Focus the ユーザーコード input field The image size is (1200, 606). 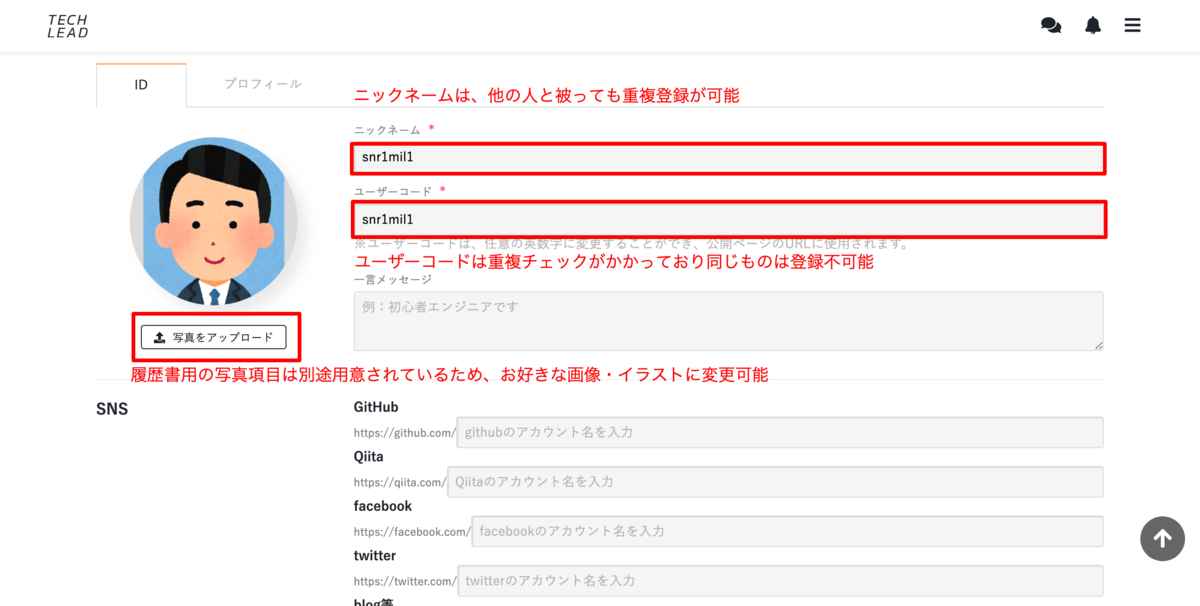click(728, 219)
